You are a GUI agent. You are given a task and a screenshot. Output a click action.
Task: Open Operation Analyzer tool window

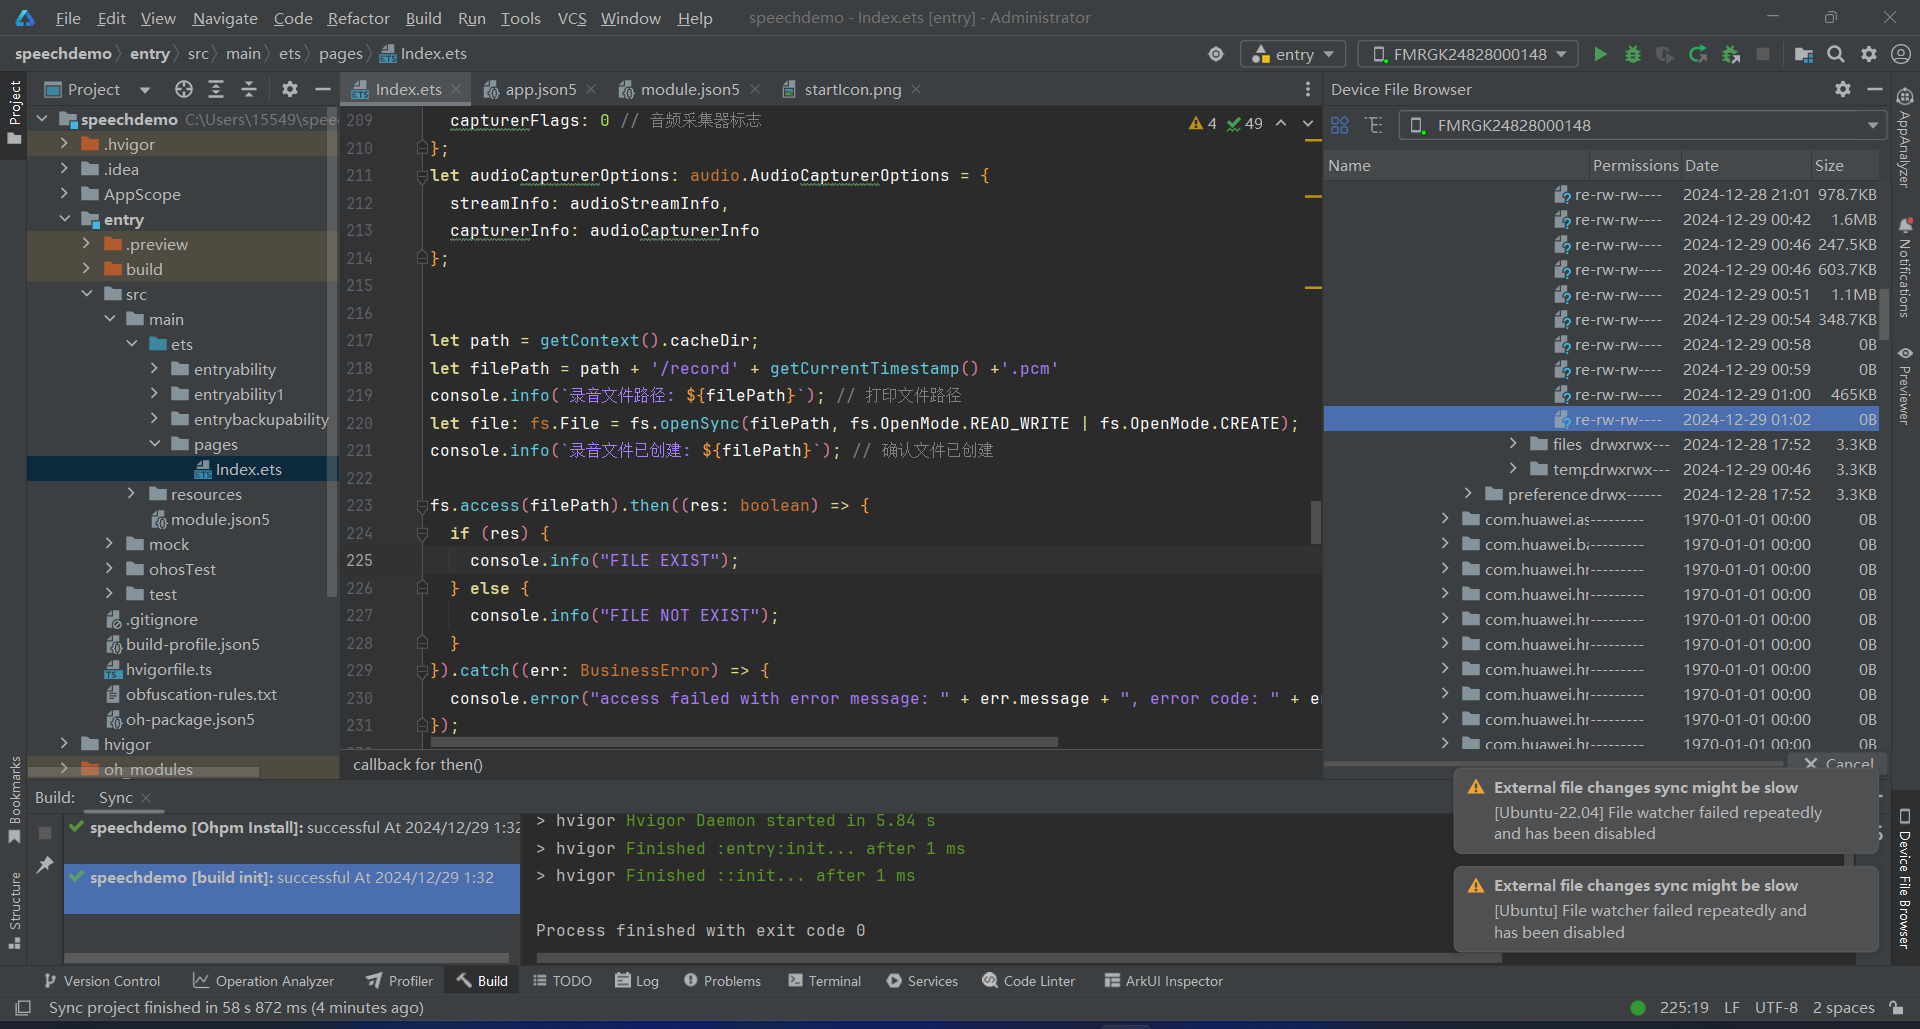point(264,981)
